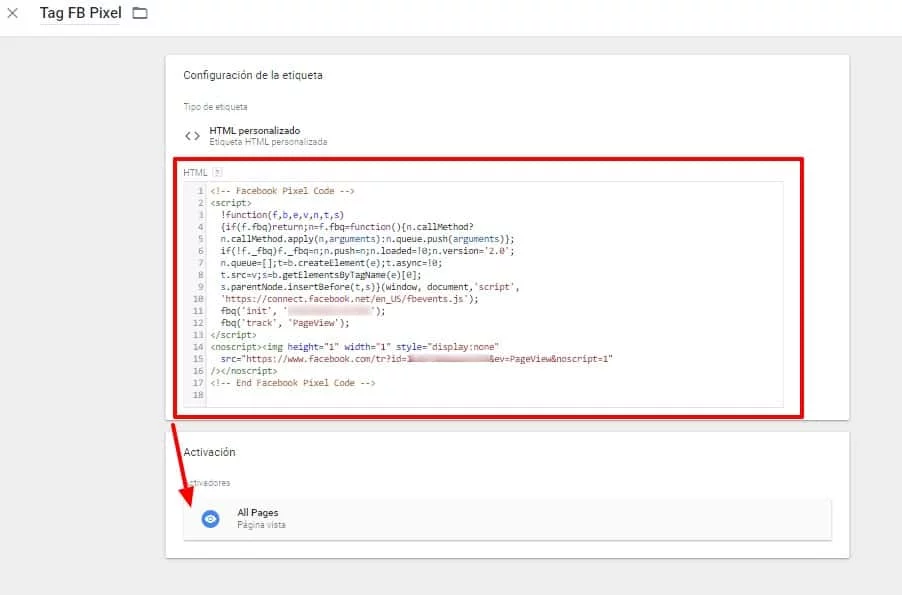Click the line with t.src=v;s=b.getElementsByTagName
902x595 pixels.
321,274
